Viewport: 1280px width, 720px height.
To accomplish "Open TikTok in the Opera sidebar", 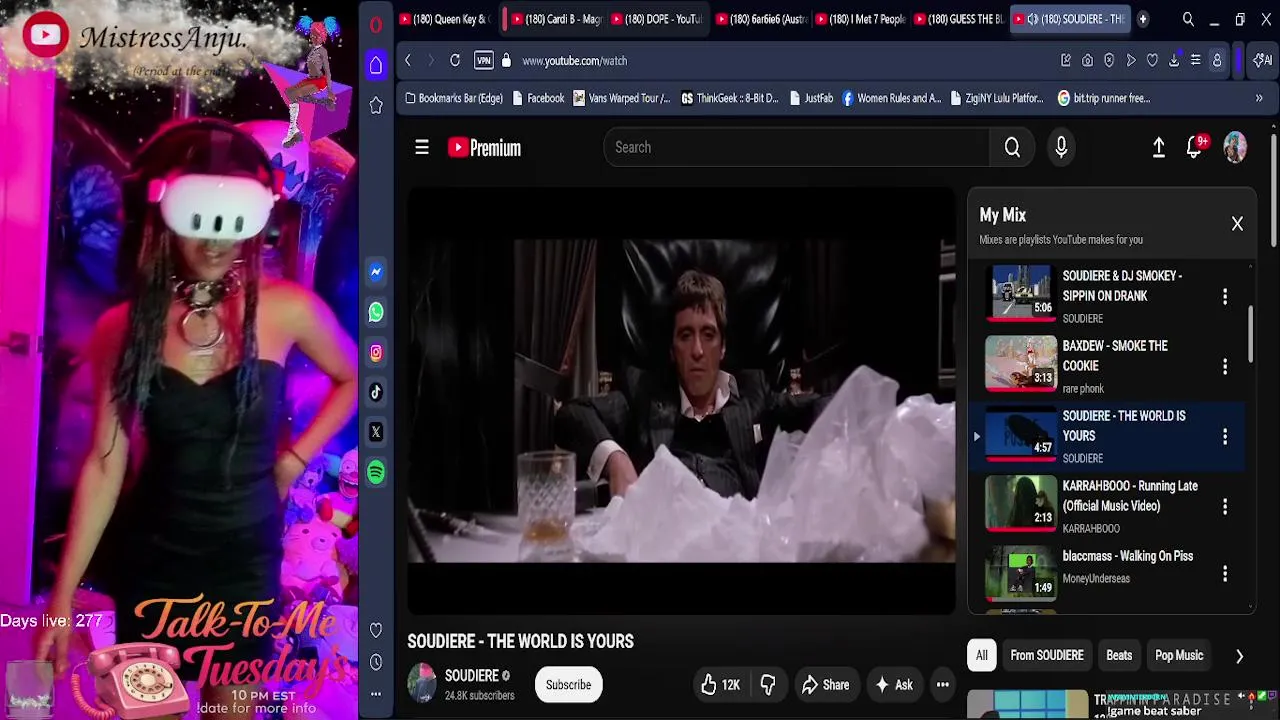I will (x=376, y=392).
